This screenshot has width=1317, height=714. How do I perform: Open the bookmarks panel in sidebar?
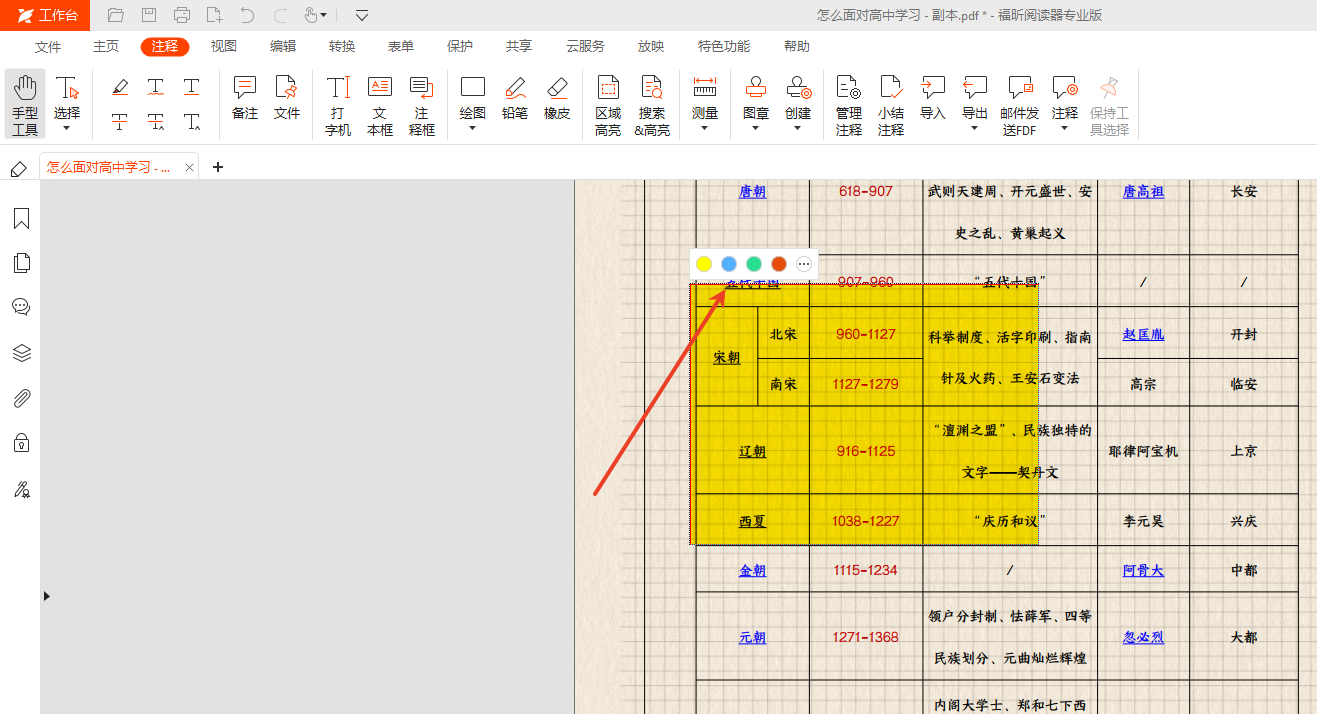click(x=21, y=219)
